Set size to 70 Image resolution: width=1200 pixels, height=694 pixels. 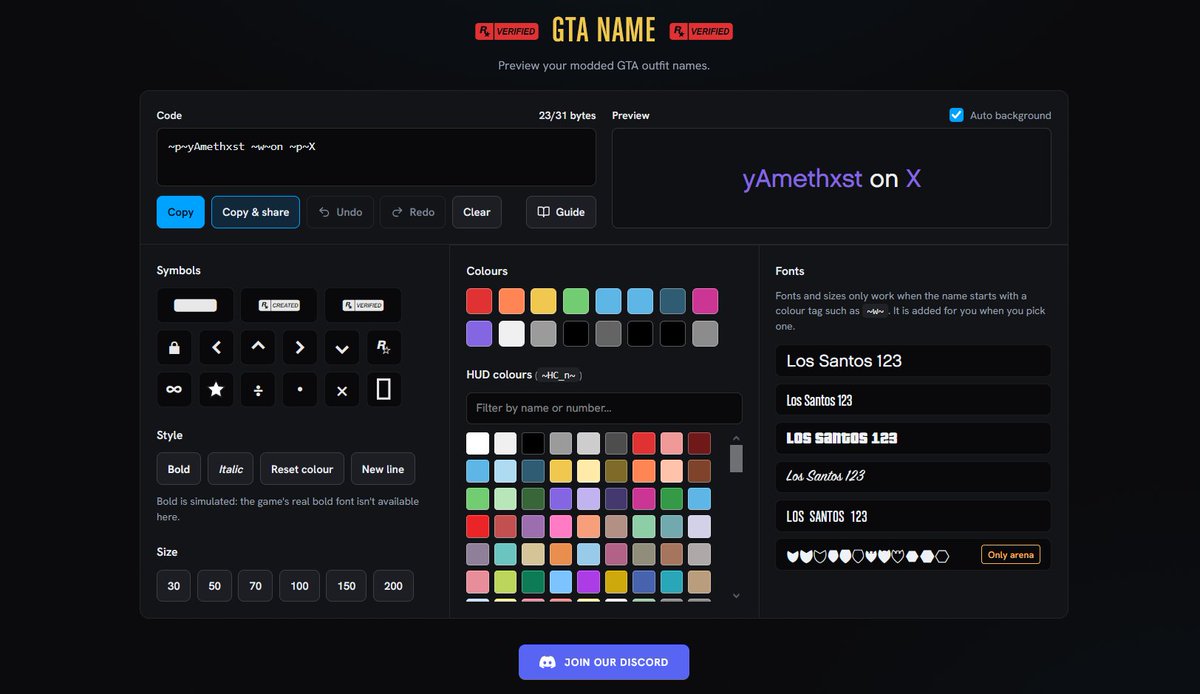click(255, 586)
